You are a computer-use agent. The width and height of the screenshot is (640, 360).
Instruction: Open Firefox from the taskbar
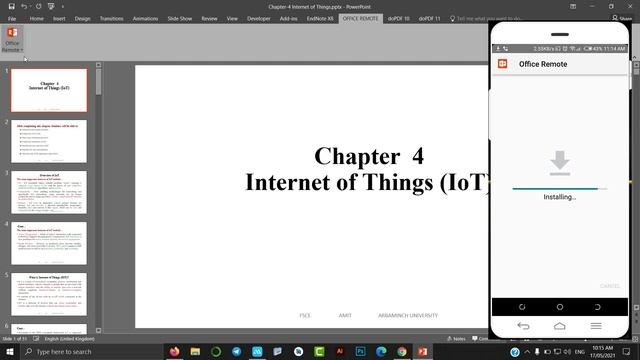point(175,351)
